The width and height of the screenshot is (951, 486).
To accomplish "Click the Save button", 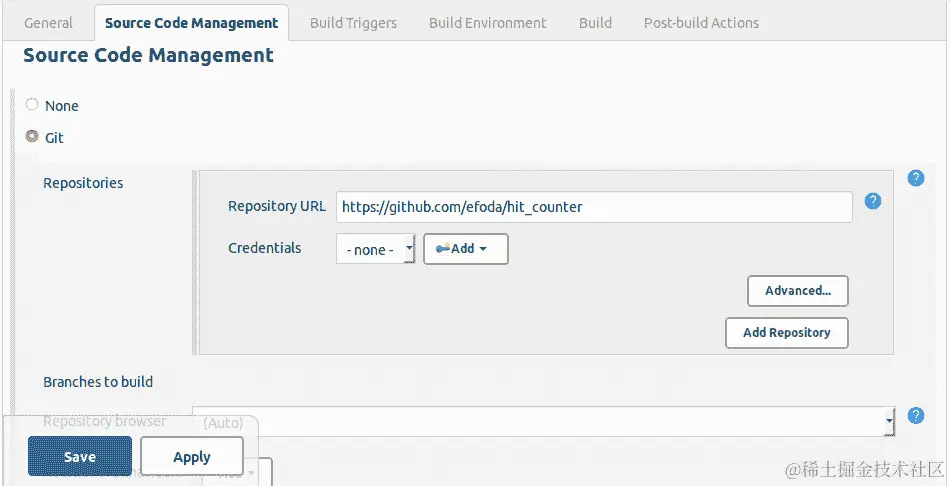I will [x=79, y=456].
